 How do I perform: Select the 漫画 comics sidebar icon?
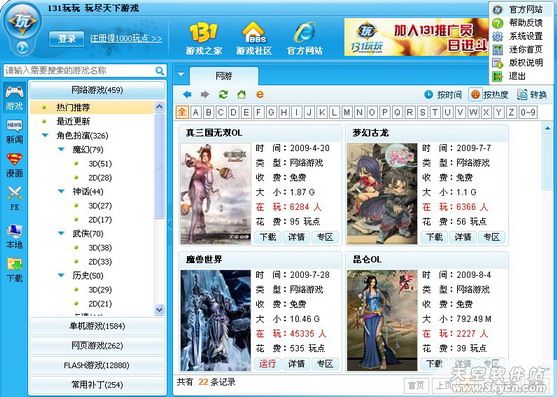(15, 165)
